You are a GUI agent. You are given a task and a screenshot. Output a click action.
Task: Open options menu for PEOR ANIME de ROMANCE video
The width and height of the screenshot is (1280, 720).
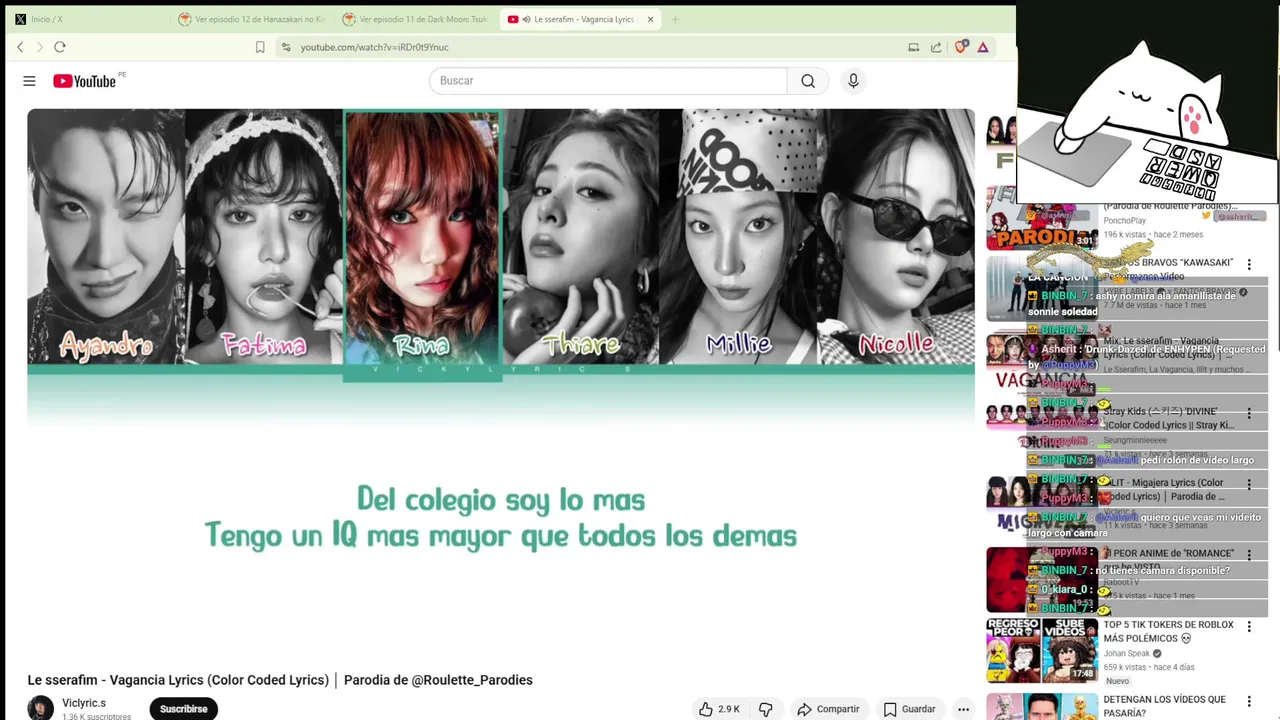1249,555
